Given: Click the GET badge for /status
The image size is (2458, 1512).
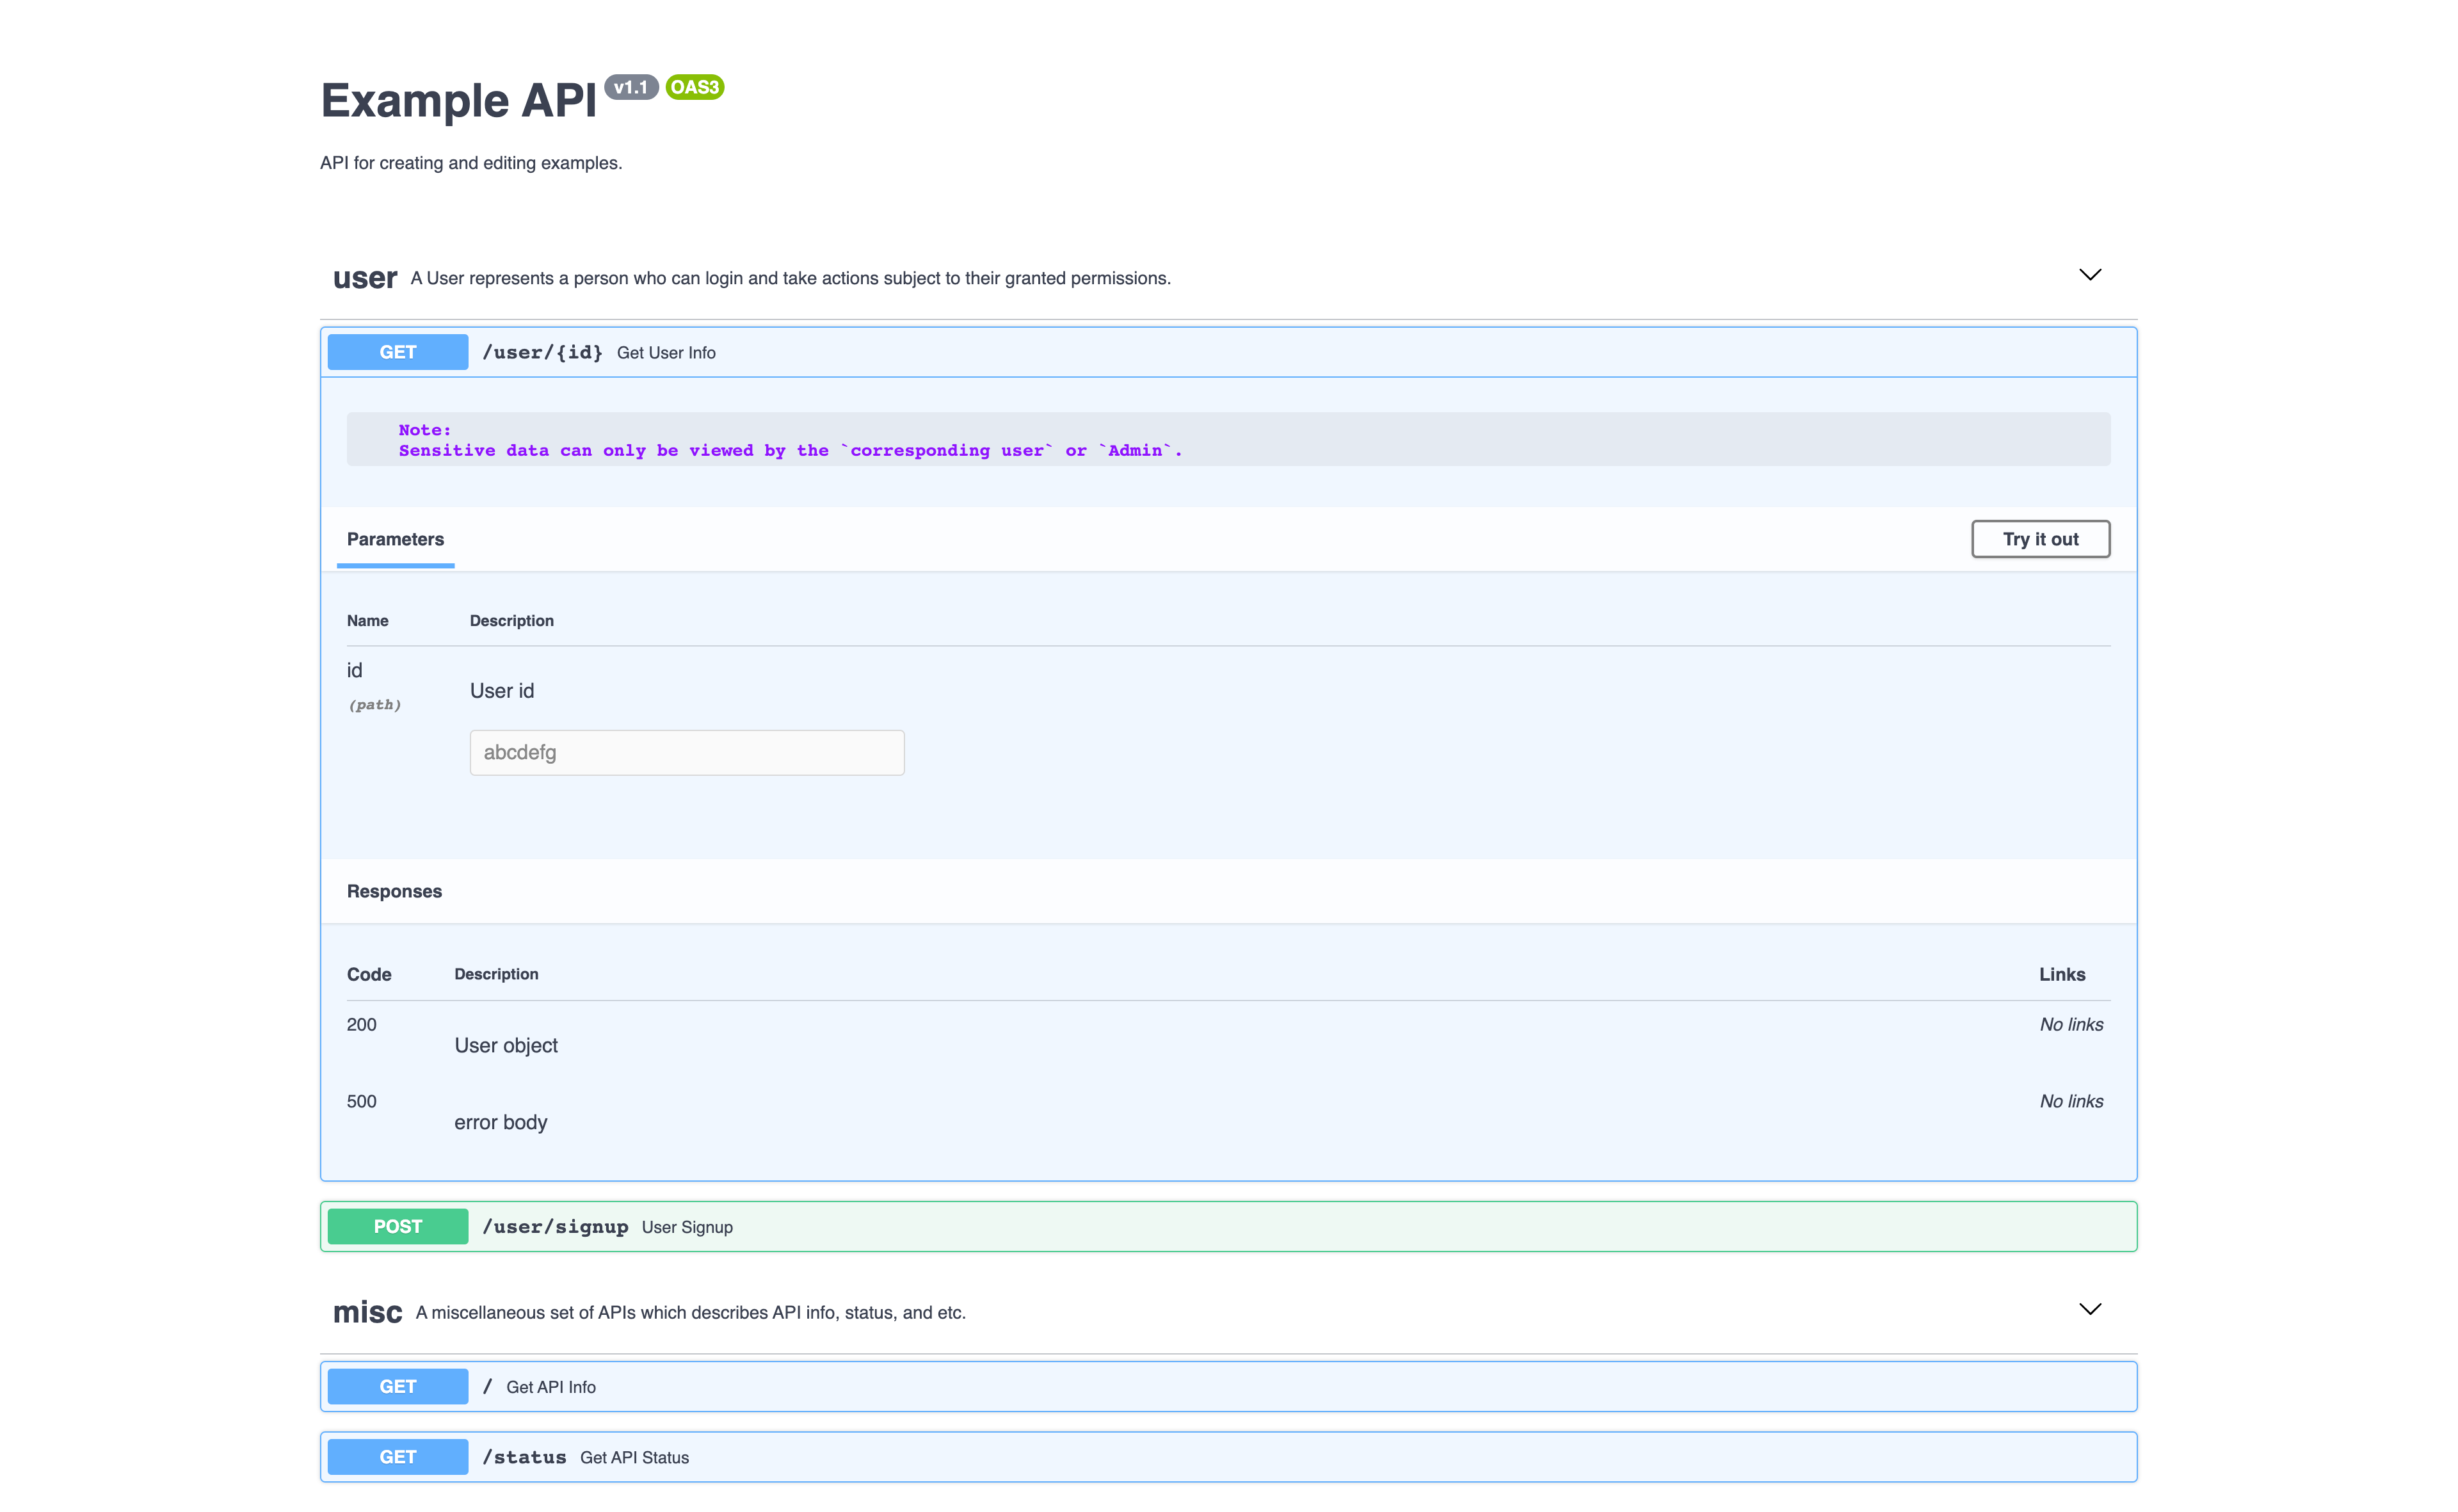Looking at the screenshot, I should point(397,1456).
